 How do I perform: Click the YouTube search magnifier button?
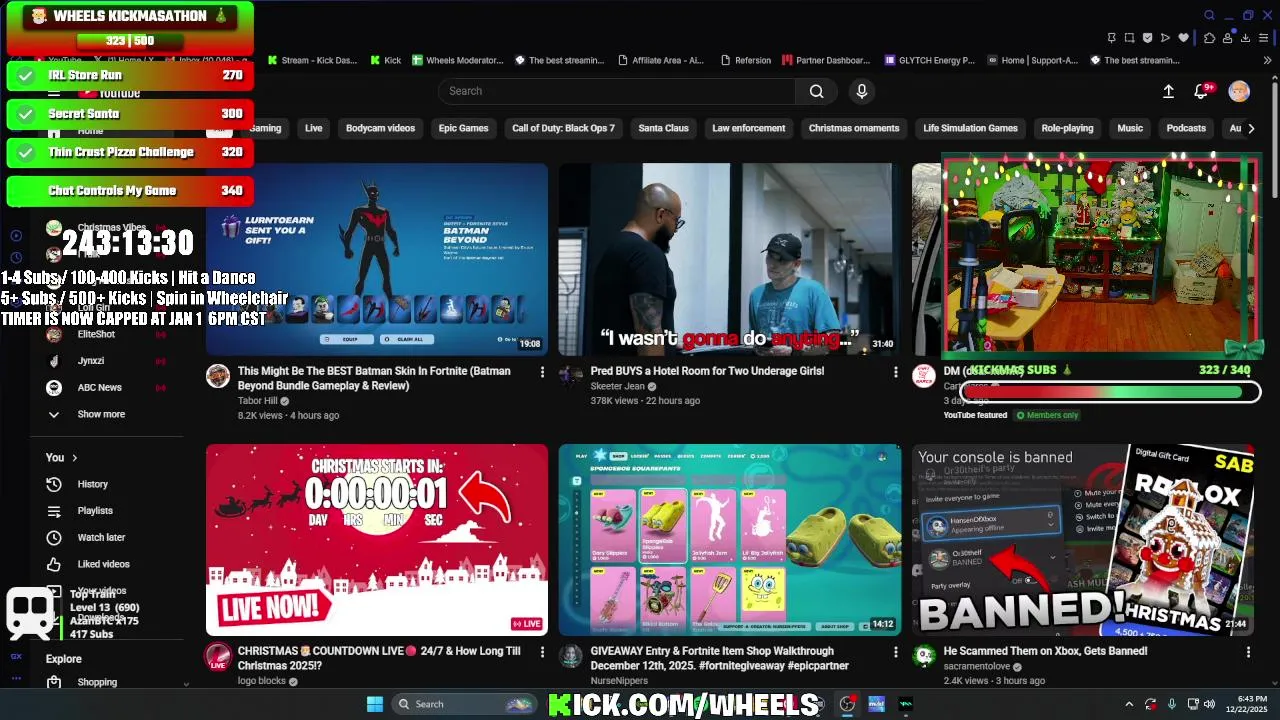[817, 91]
